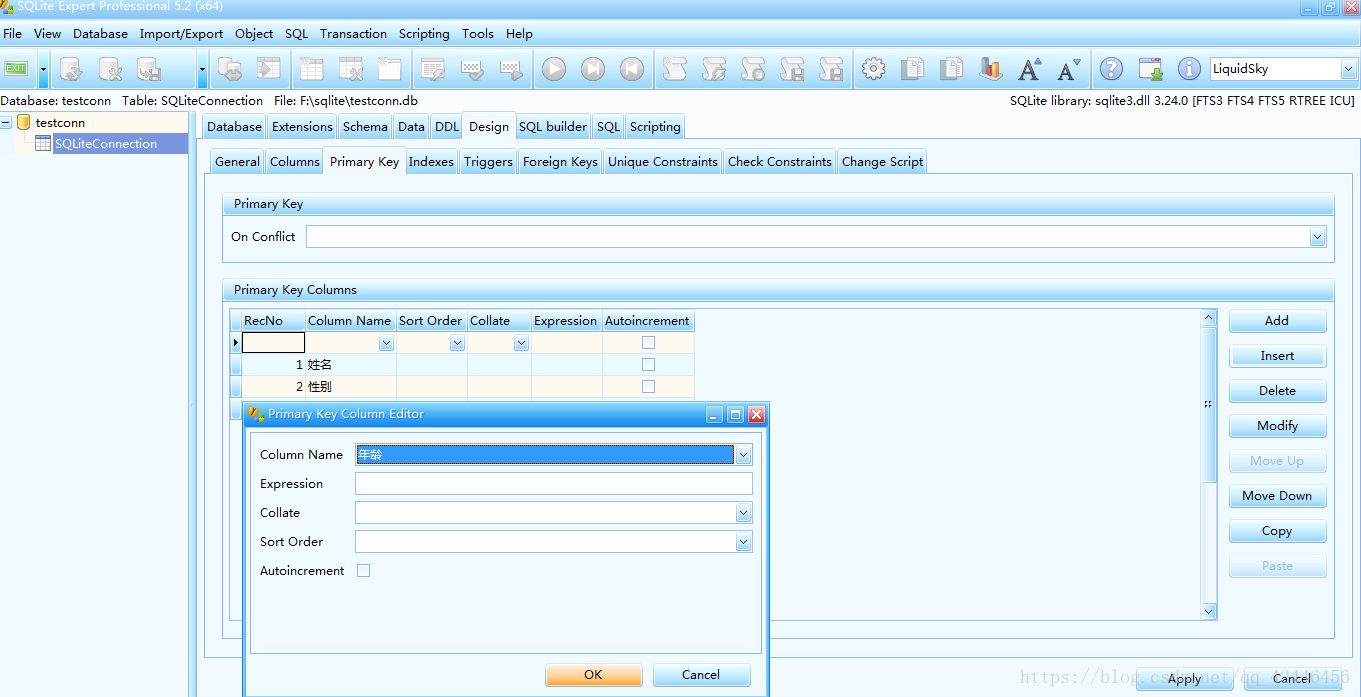The height and width of the screenshot is (697, 1361).
Task: Click the Move Down button
Action: pyautogui.click(x=1277, y=496)
